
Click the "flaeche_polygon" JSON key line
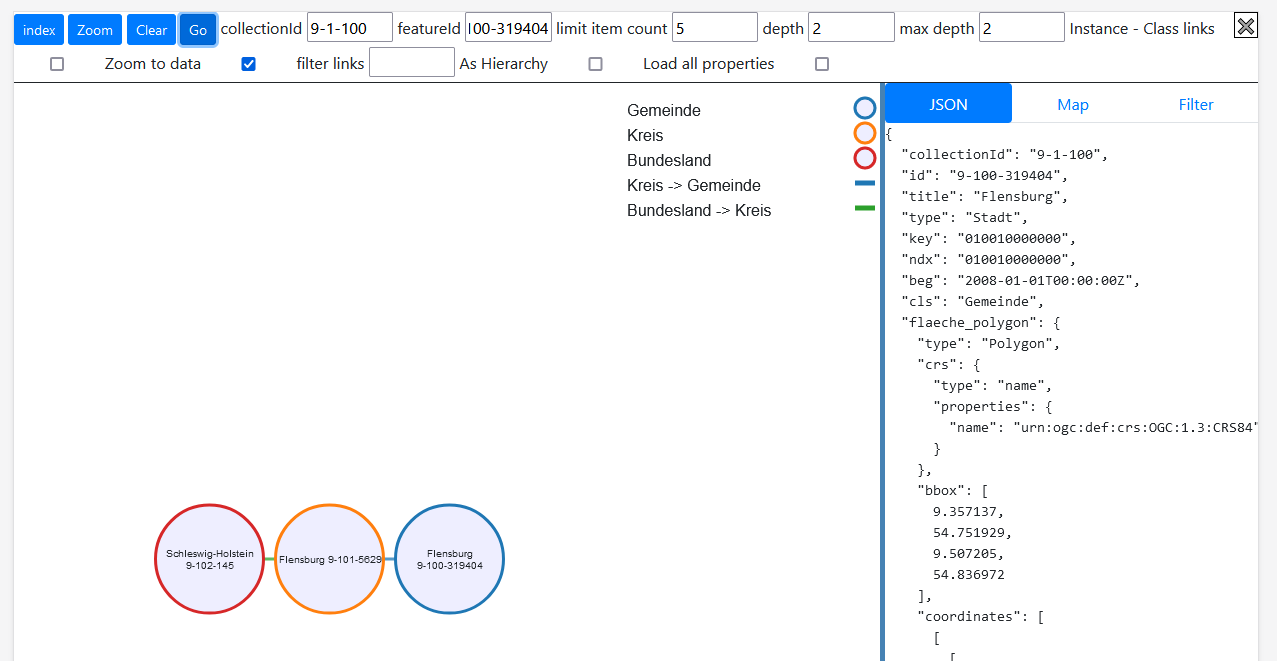(981, 322)
